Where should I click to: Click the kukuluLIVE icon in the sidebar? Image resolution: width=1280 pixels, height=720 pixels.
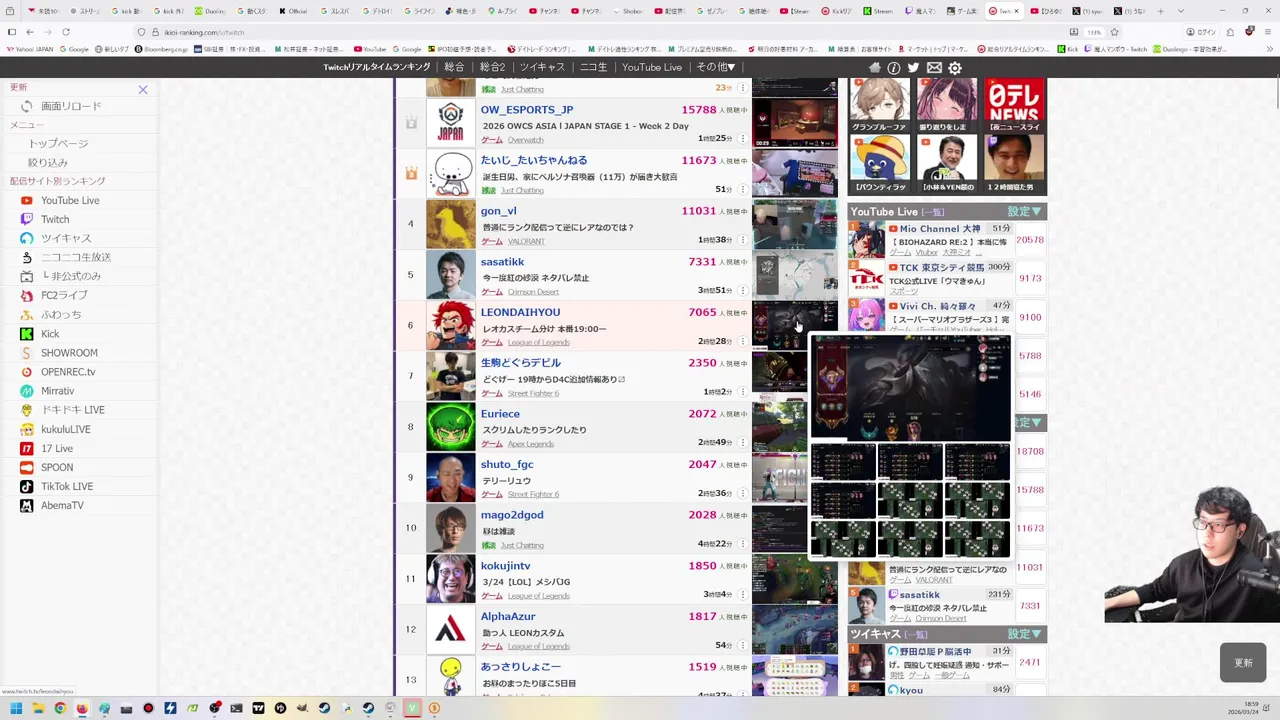pos(27,429)
